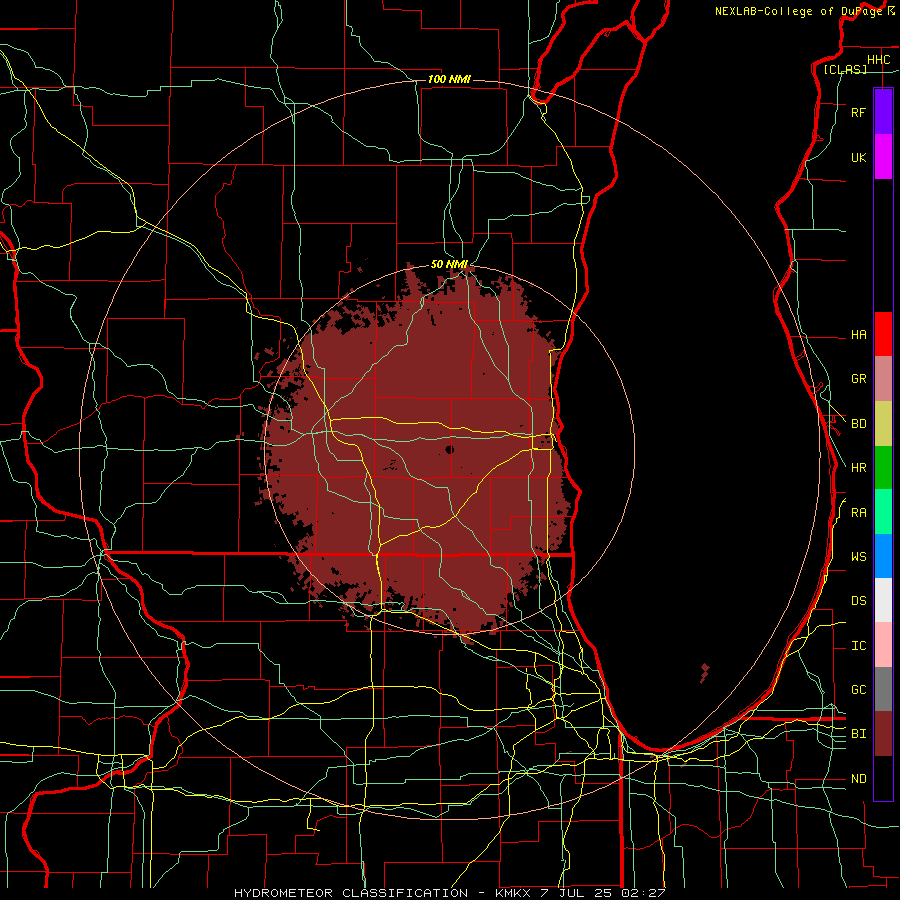Select the yellow BD legend swatch
The width and height of the screenshot is (900, 900).
(x=883, y=424)
